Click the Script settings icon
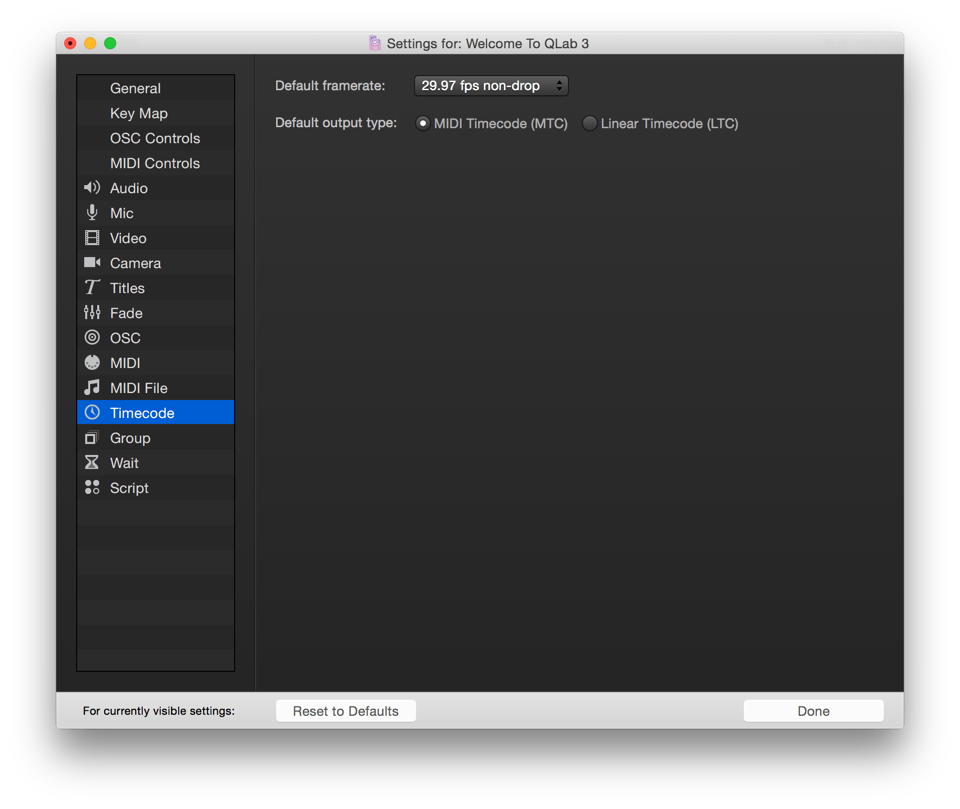 click(92, 488)
